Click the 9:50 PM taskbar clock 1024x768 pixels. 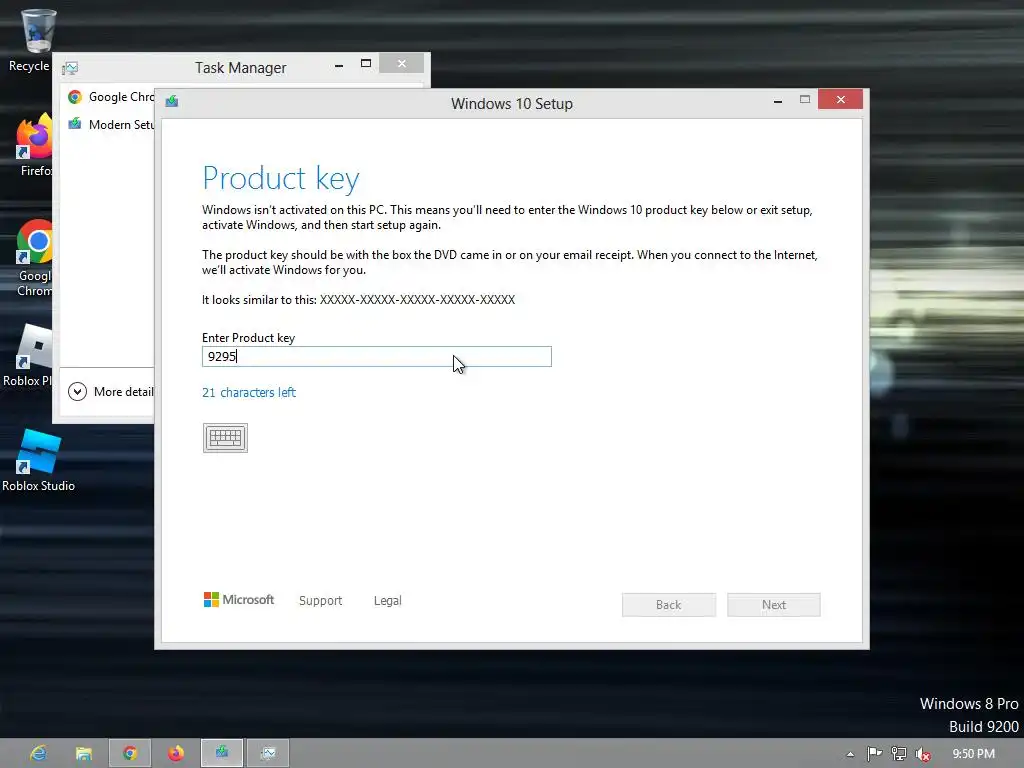(973, 754)
